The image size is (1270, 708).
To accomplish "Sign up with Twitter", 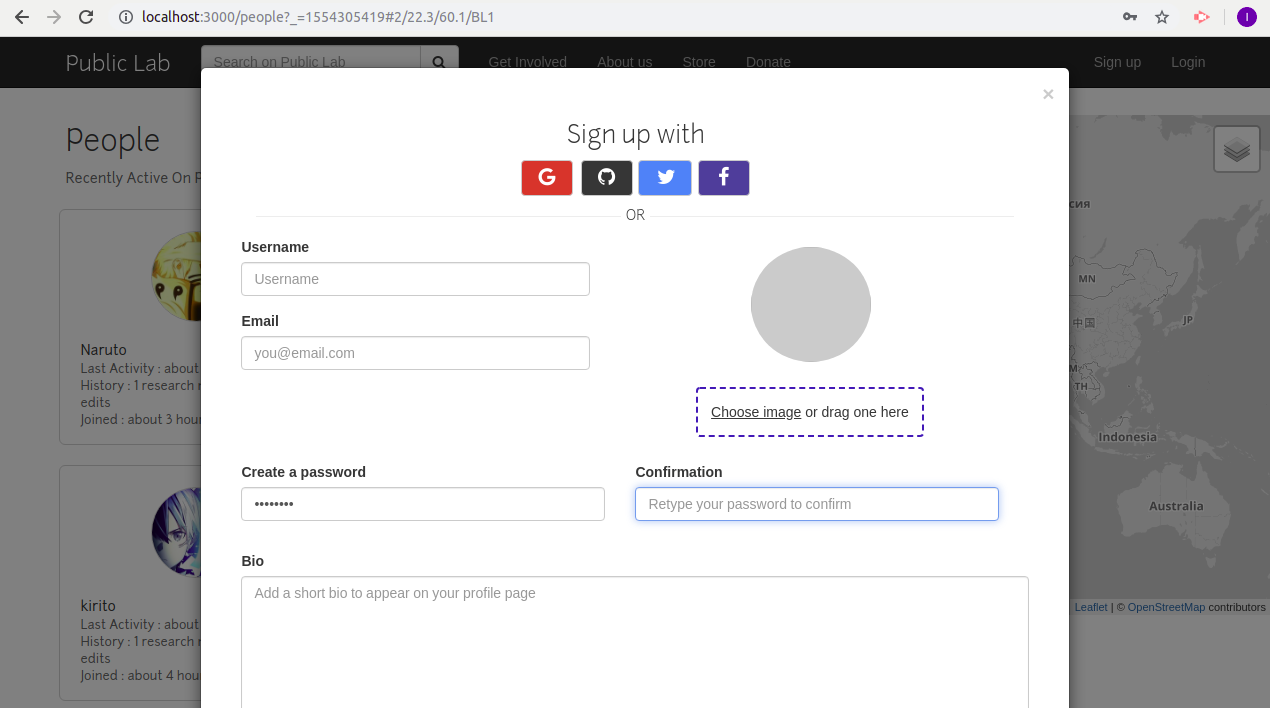I will click(x=664, y=177).
